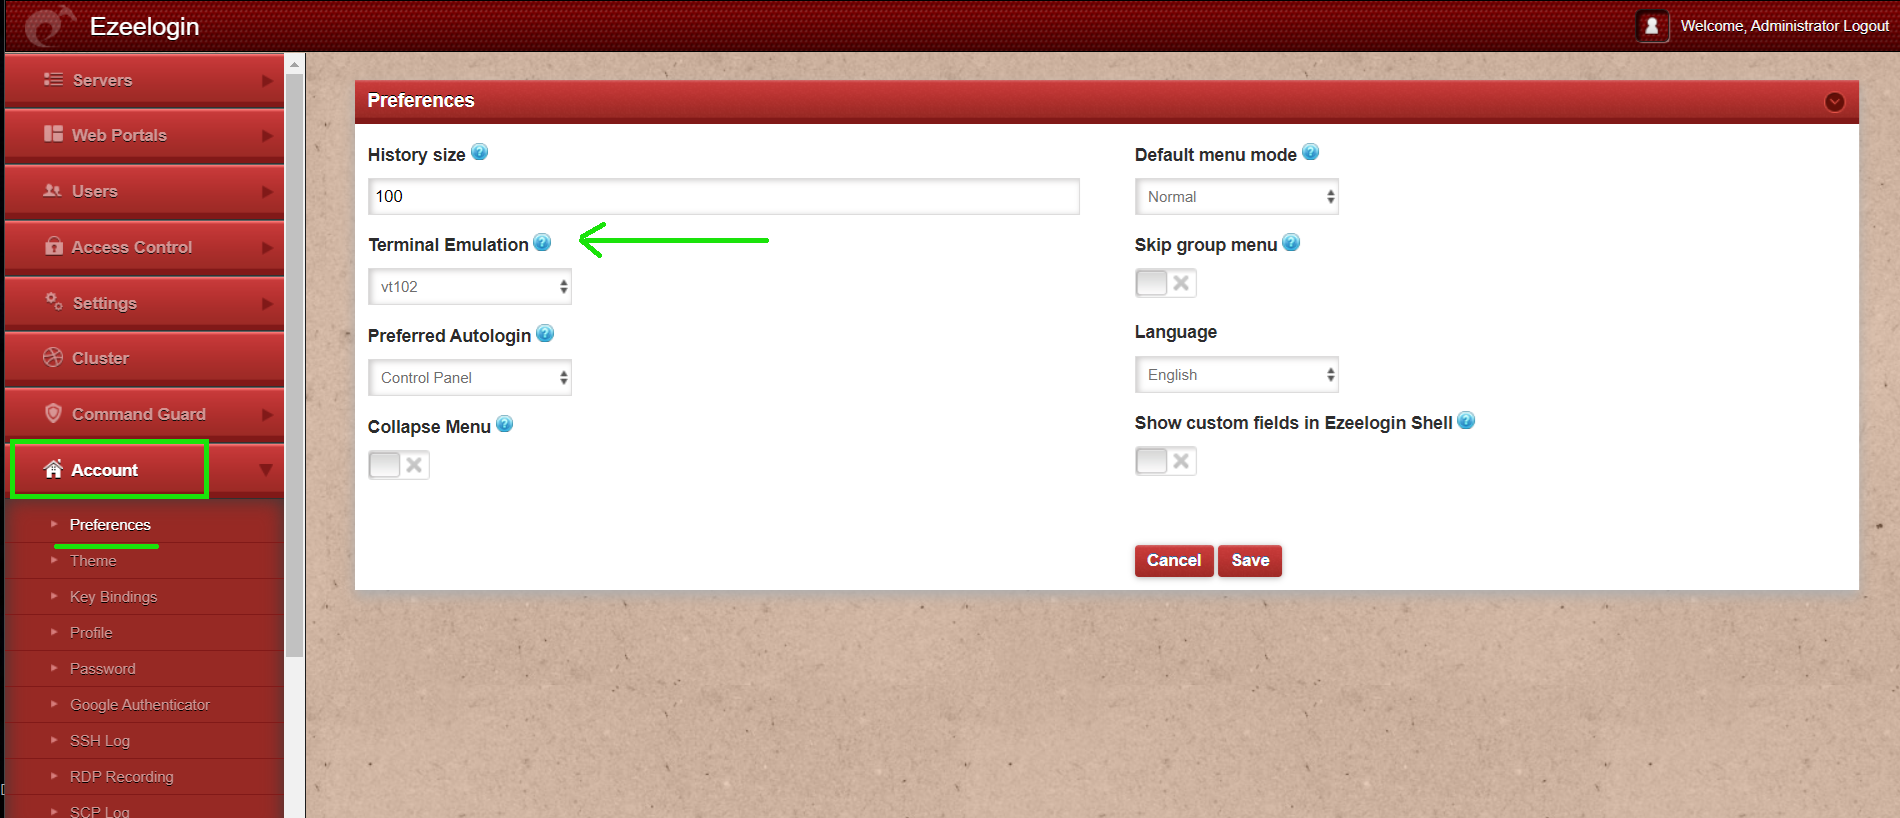Click the Save button
This screenshot has width=1900, height=818.
1250,561
